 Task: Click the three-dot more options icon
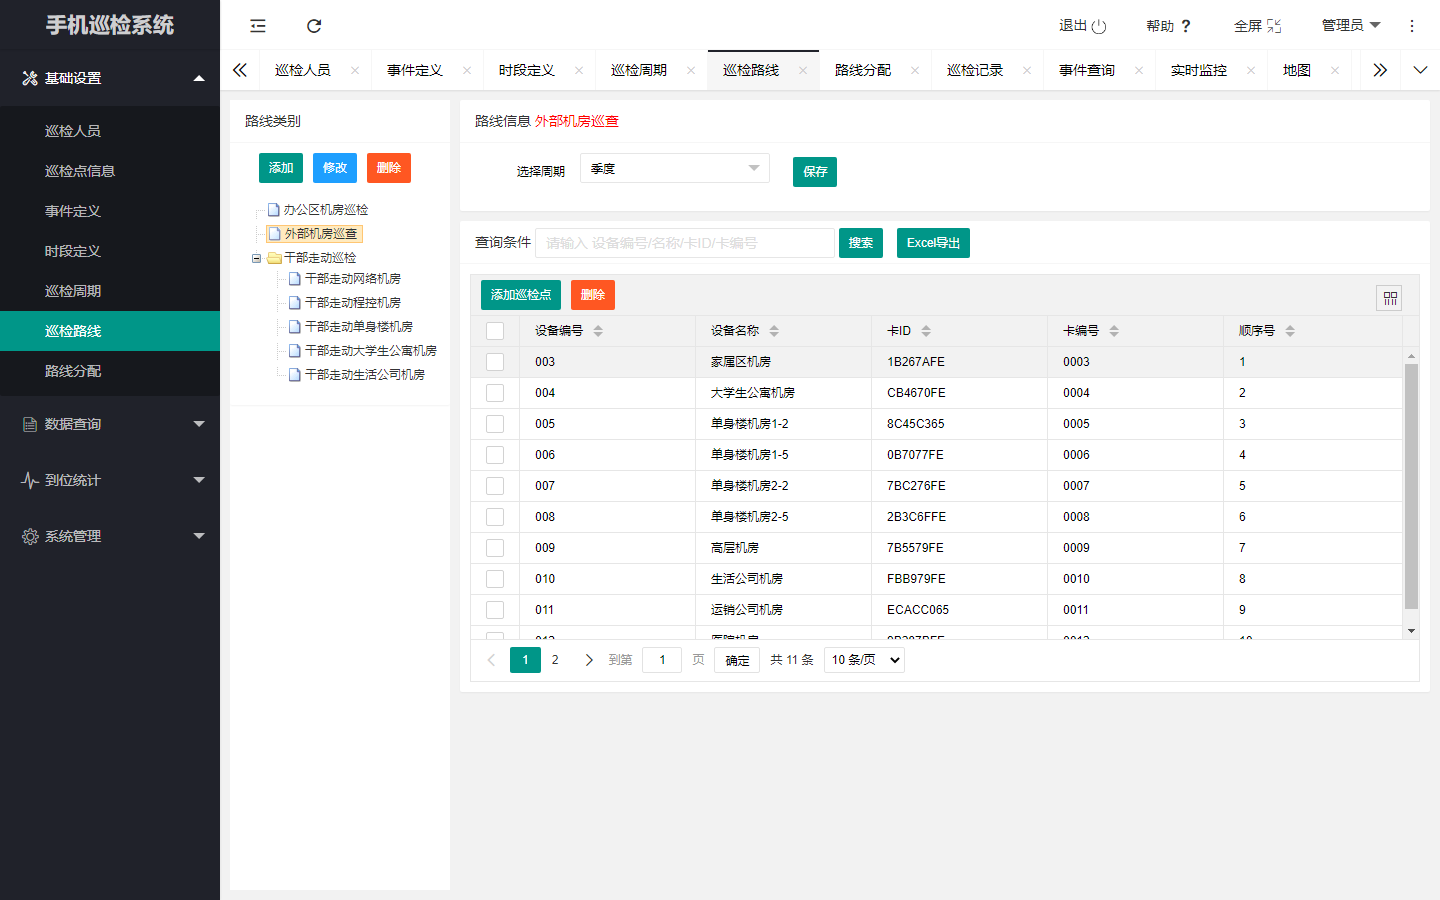(x=1412, y=26)
